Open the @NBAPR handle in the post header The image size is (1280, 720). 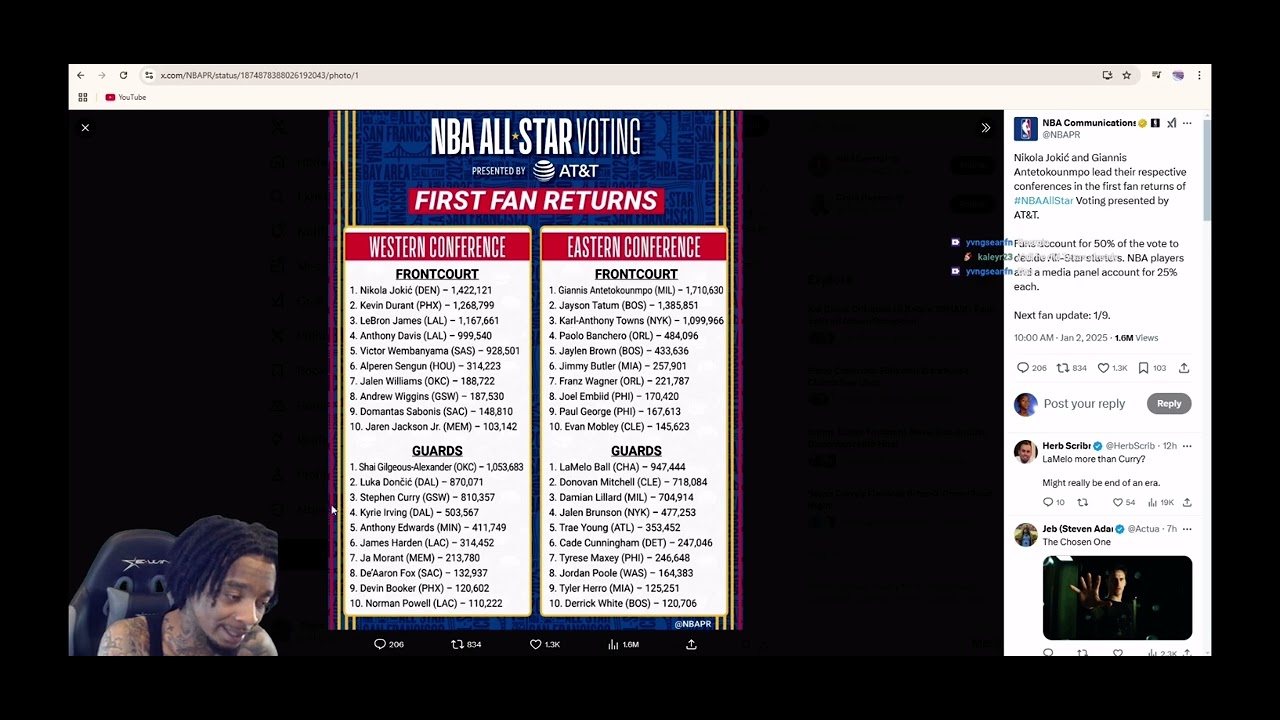pos(1061,135)
